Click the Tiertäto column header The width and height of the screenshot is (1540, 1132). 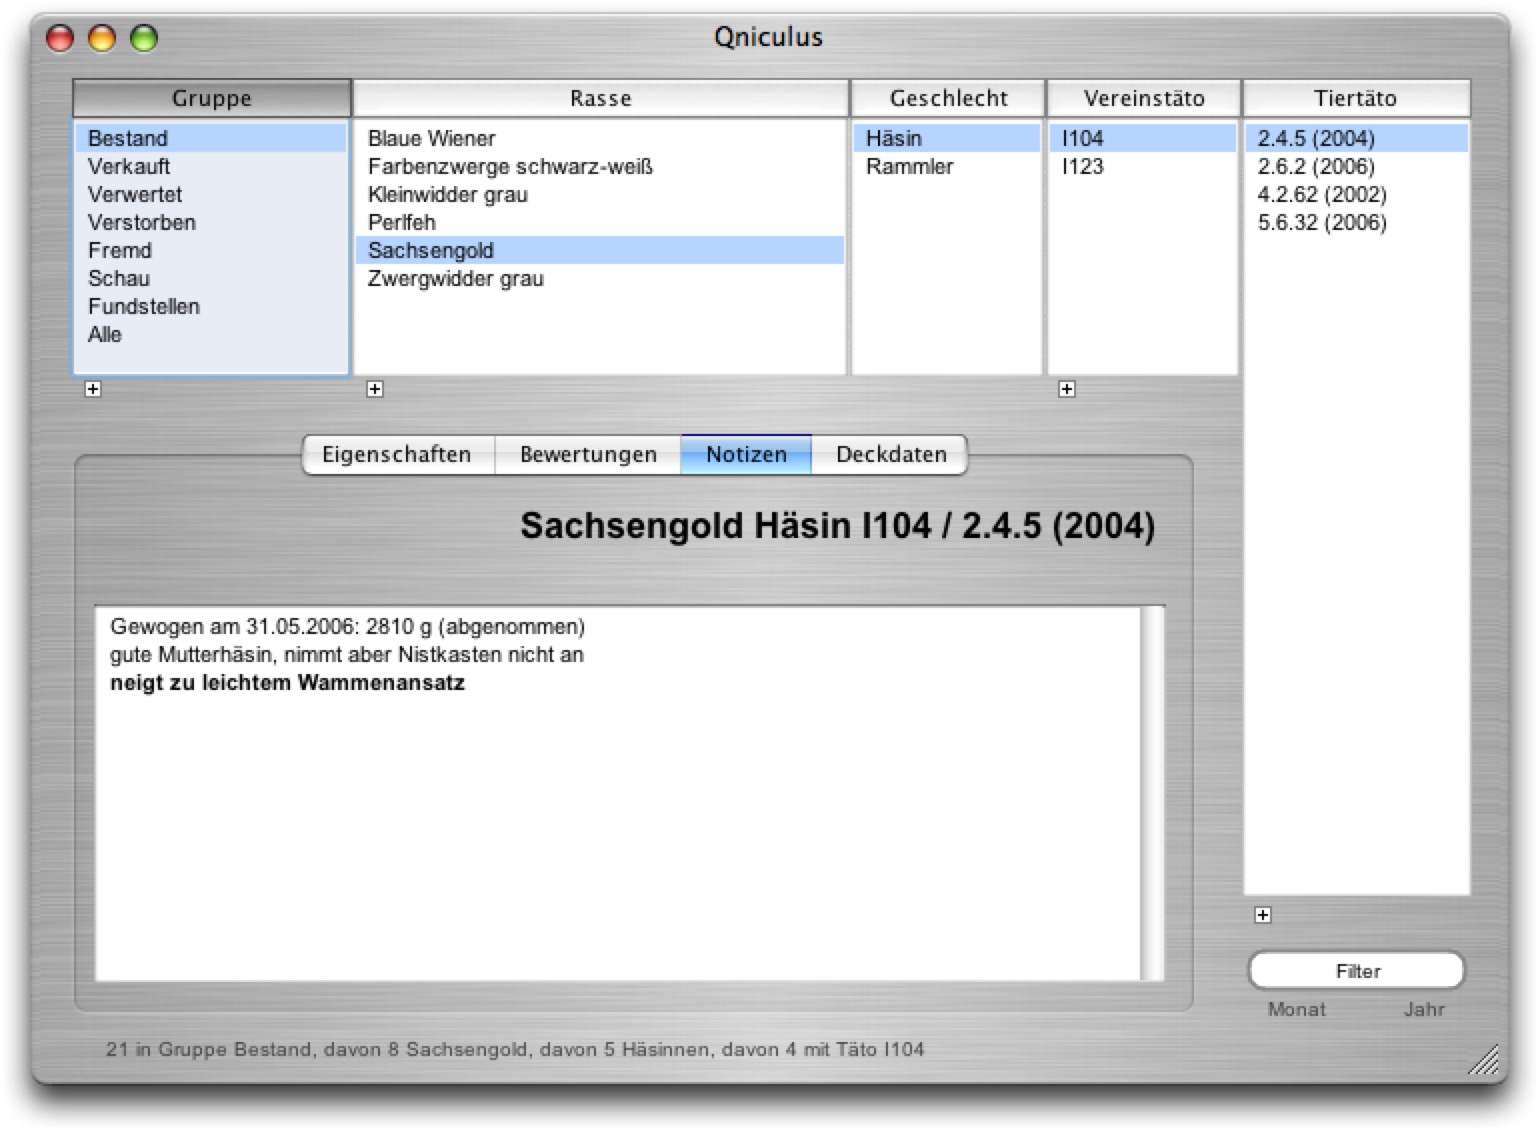pyautogui.click(x=1356, y=98)
